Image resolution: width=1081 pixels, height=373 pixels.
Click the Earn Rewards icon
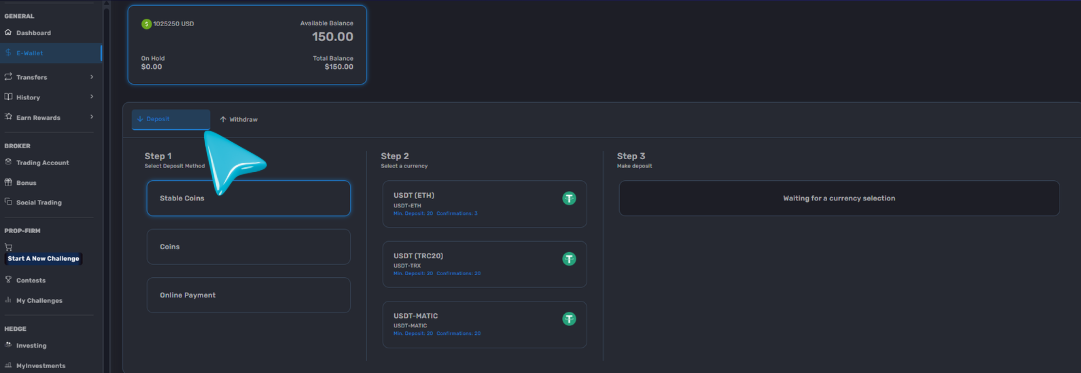[x=8, y=117]
